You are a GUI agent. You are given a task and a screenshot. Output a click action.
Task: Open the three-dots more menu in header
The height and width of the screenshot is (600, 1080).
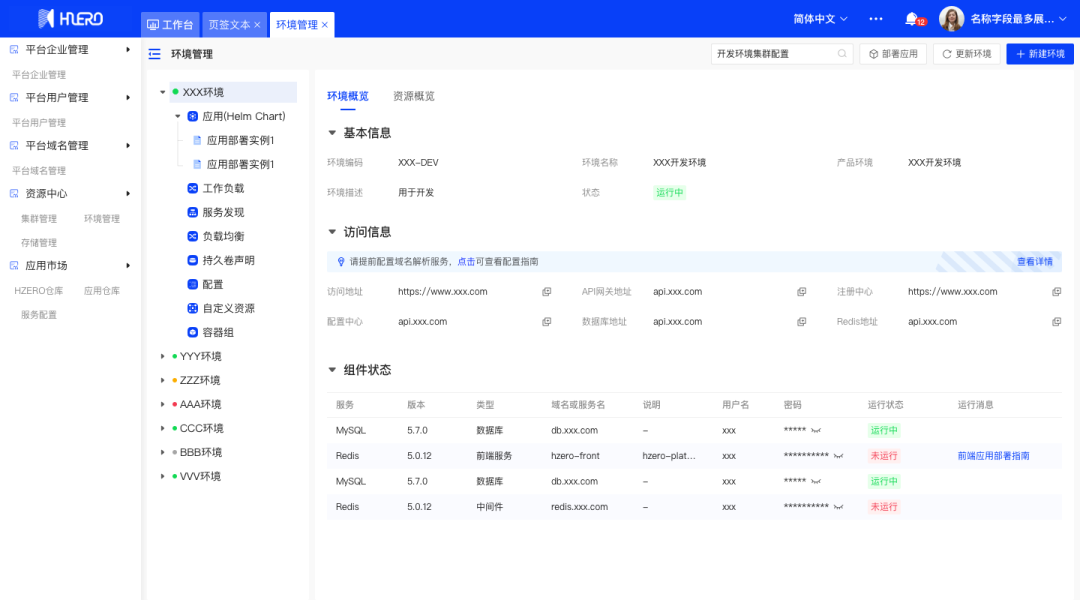click(x=876, y=19)
